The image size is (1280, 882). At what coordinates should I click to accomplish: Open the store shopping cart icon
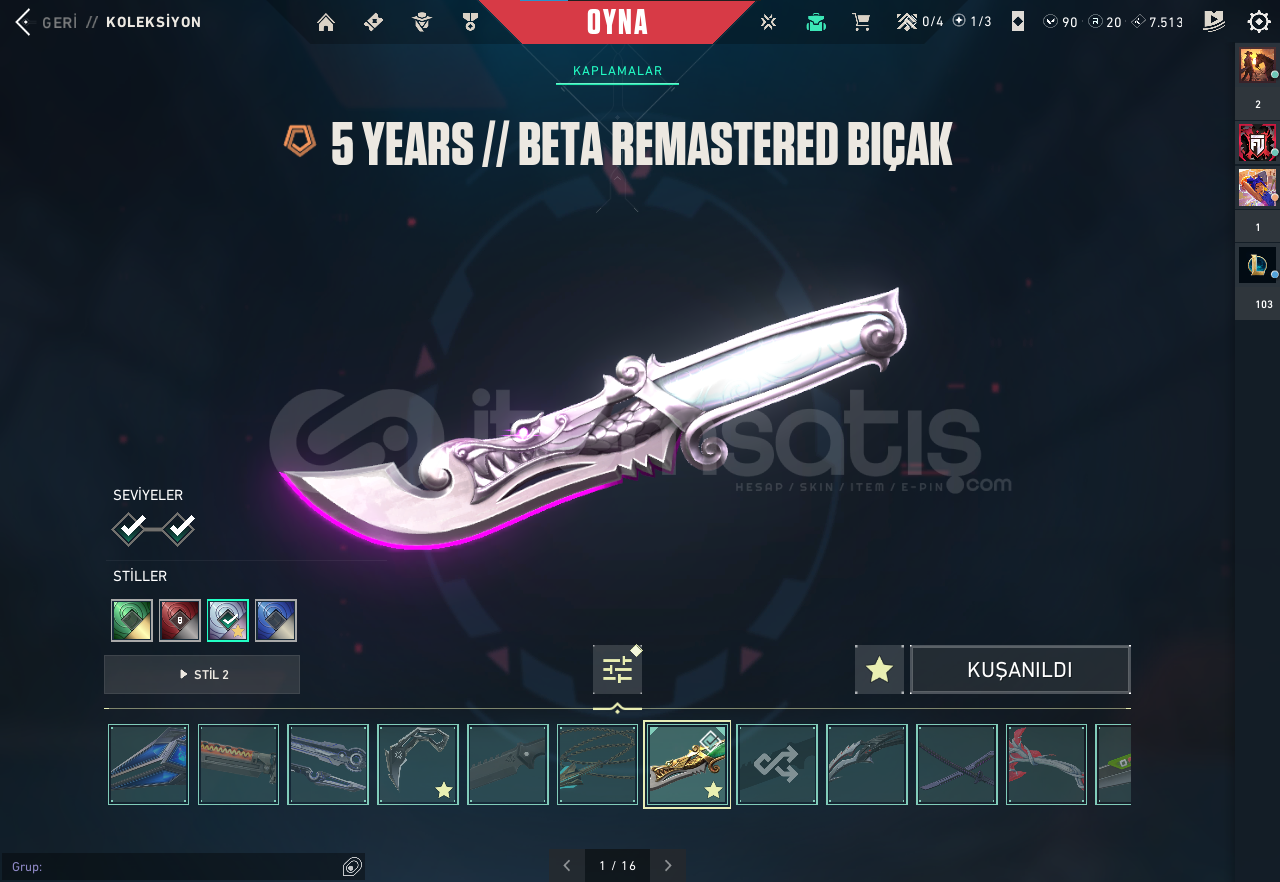pyautogui.click(x=860, y=22)
